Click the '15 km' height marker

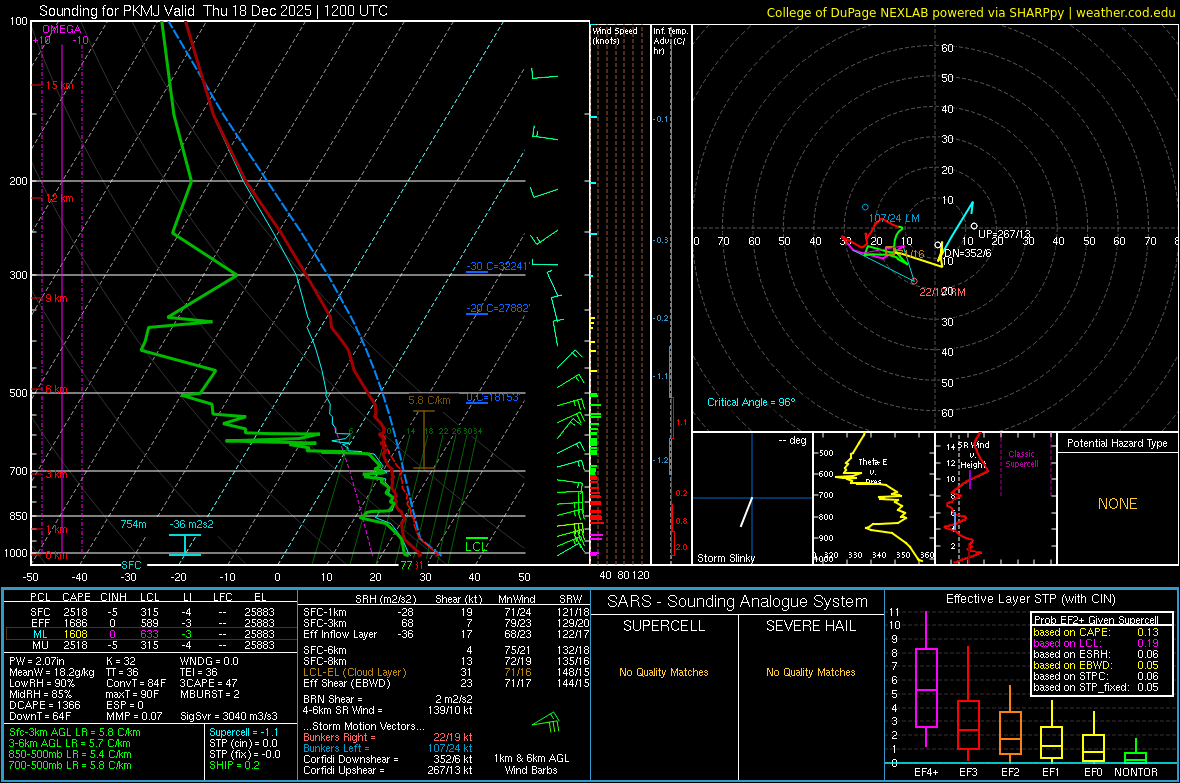[x=59, y=85]
